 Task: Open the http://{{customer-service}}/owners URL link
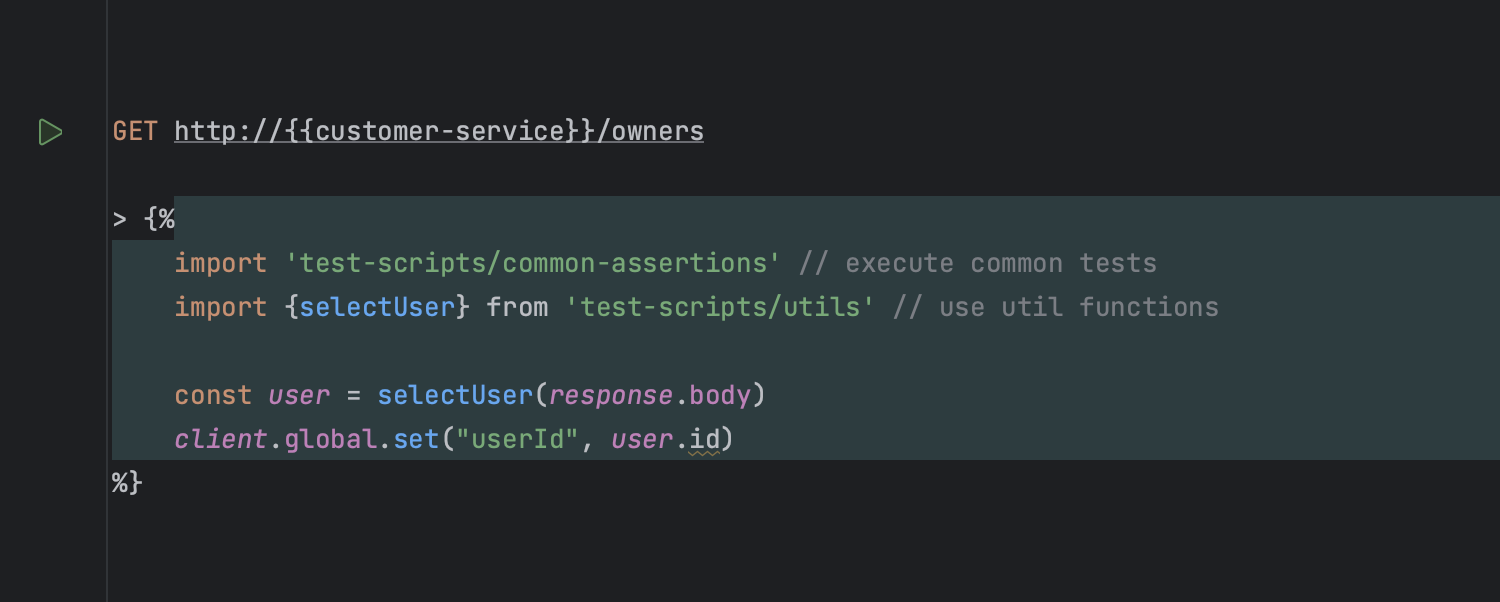click(x=439, y=131)
